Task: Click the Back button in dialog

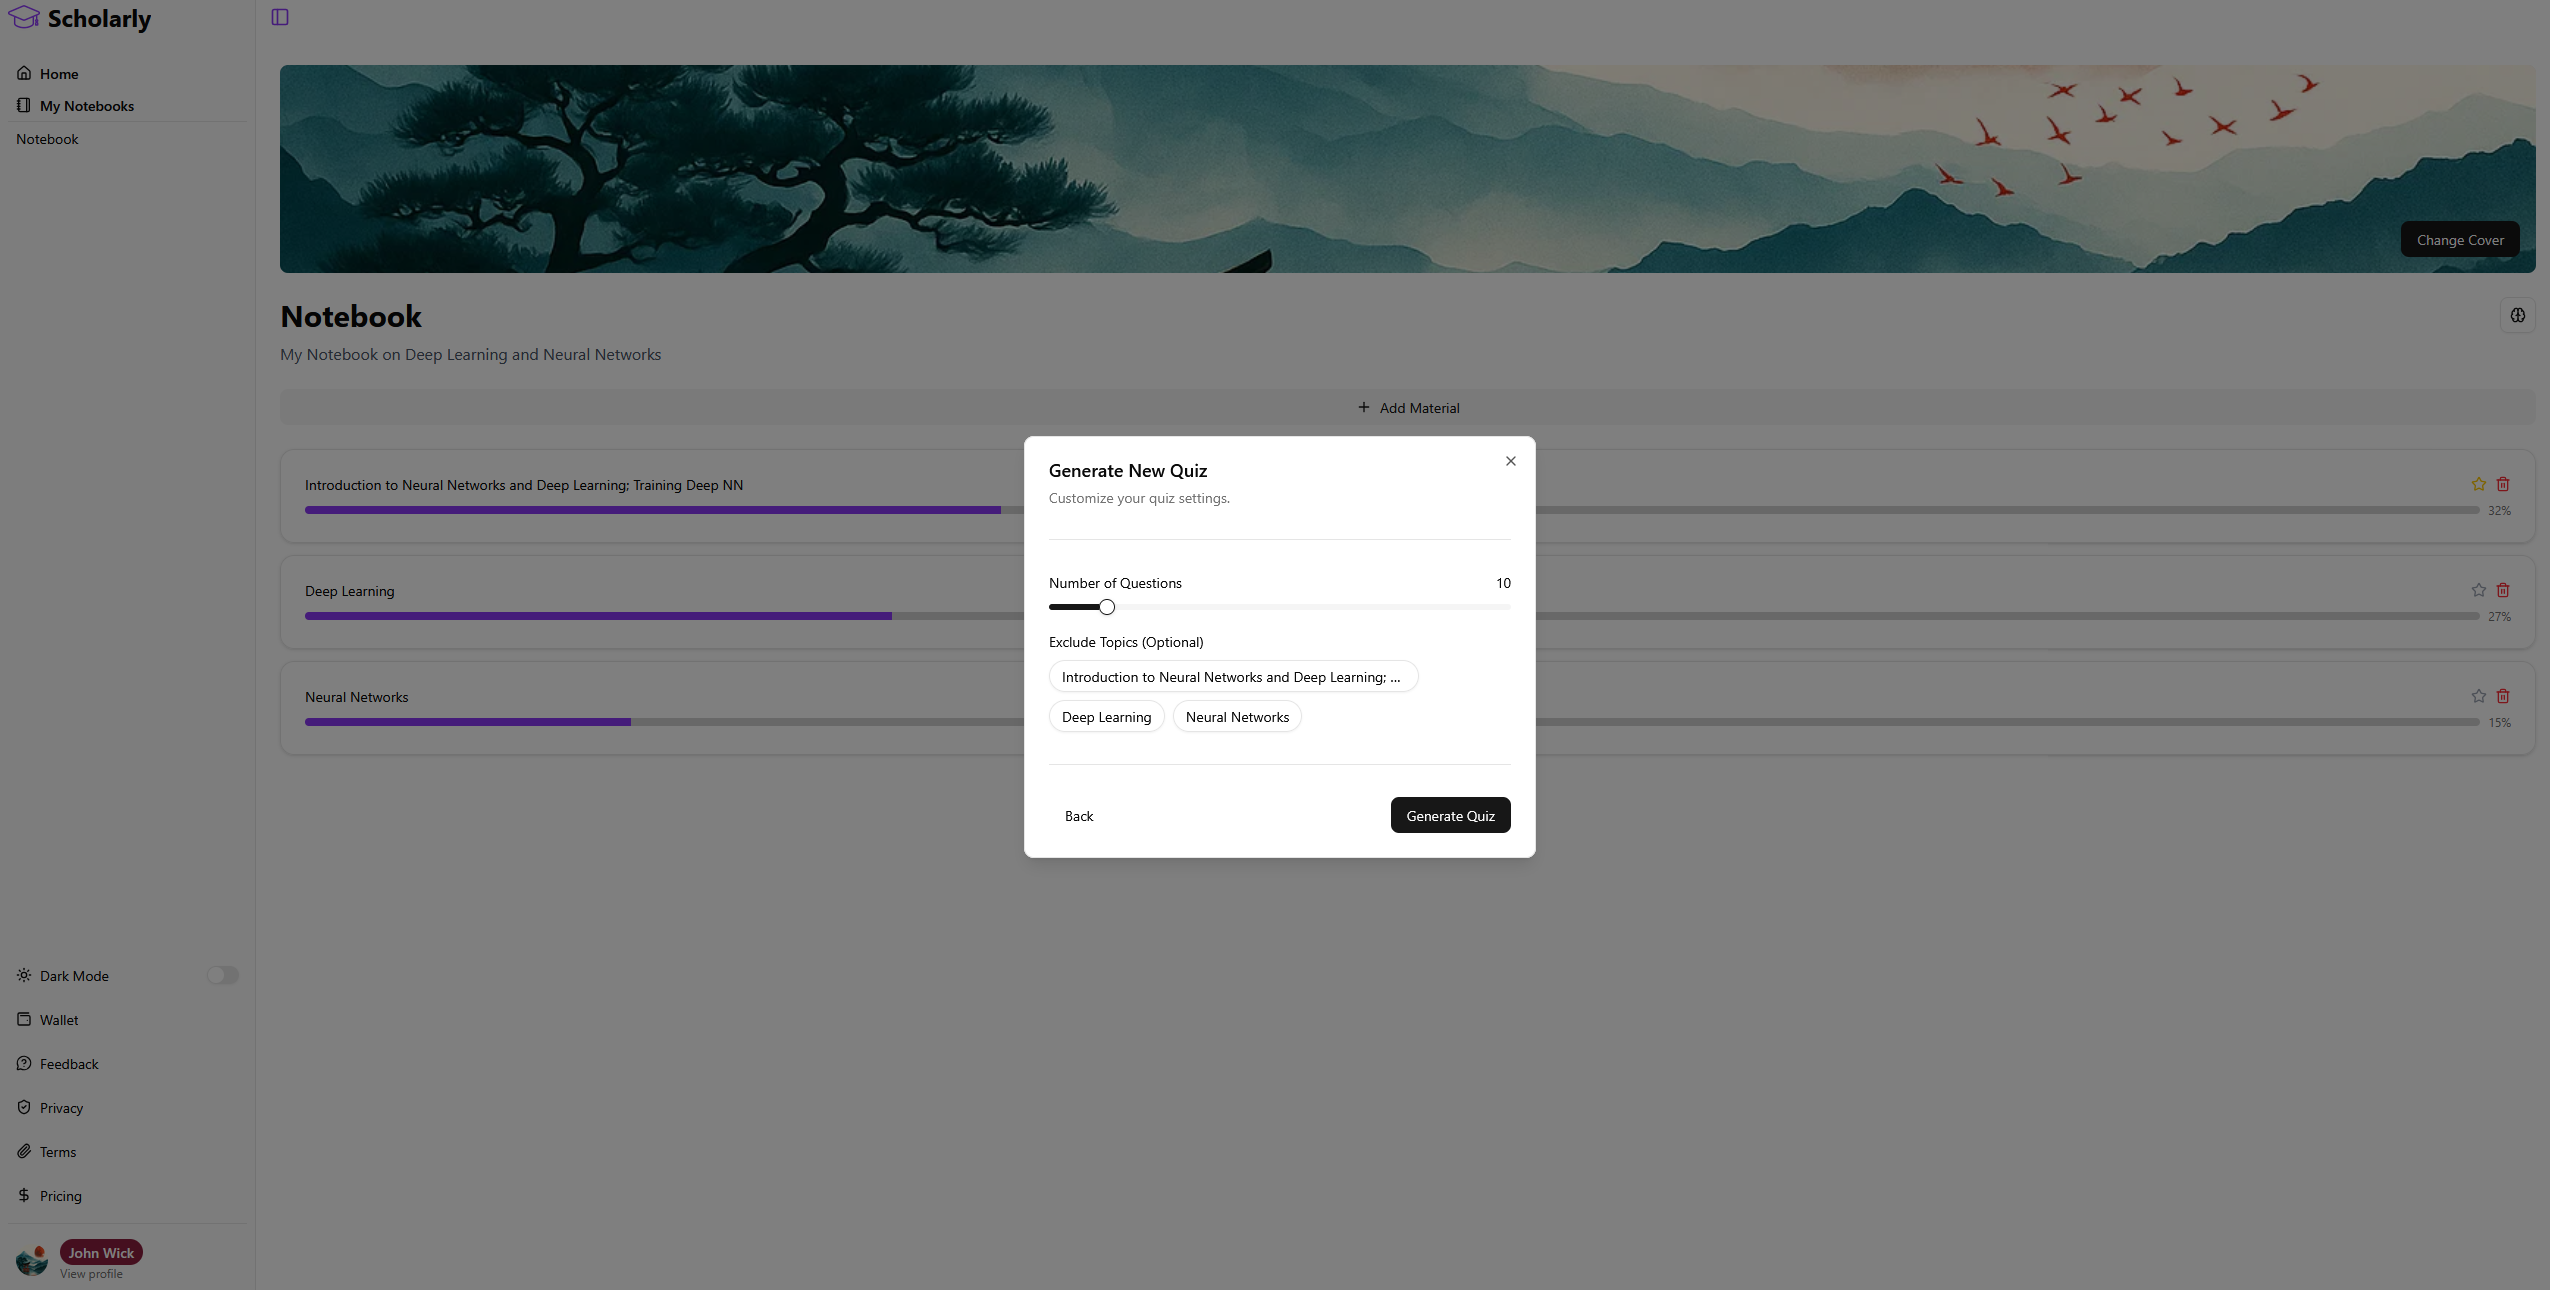Action: pyautogui.click(x=1078, y=816)
